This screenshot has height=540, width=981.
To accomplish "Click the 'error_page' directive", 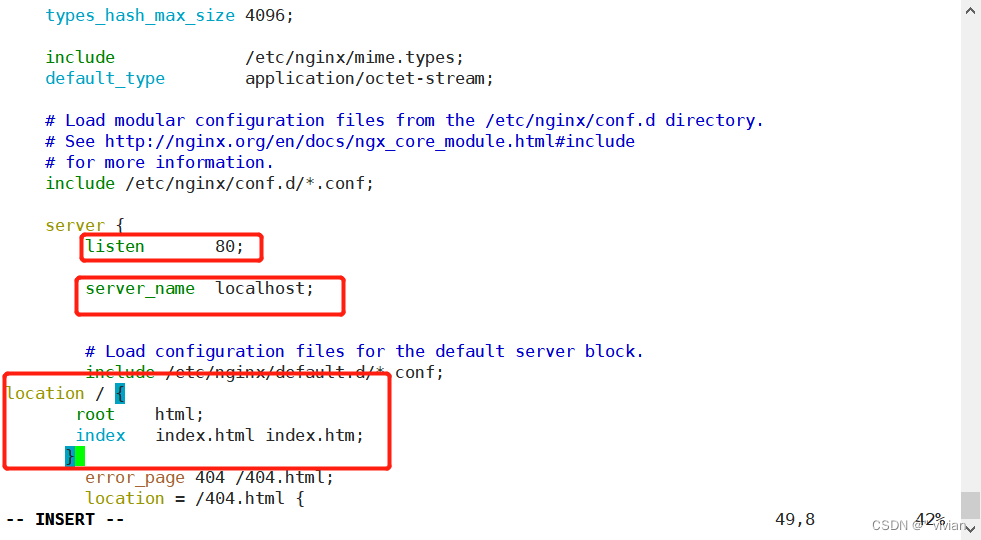I will pyautogui.click(x=135, y=477).
